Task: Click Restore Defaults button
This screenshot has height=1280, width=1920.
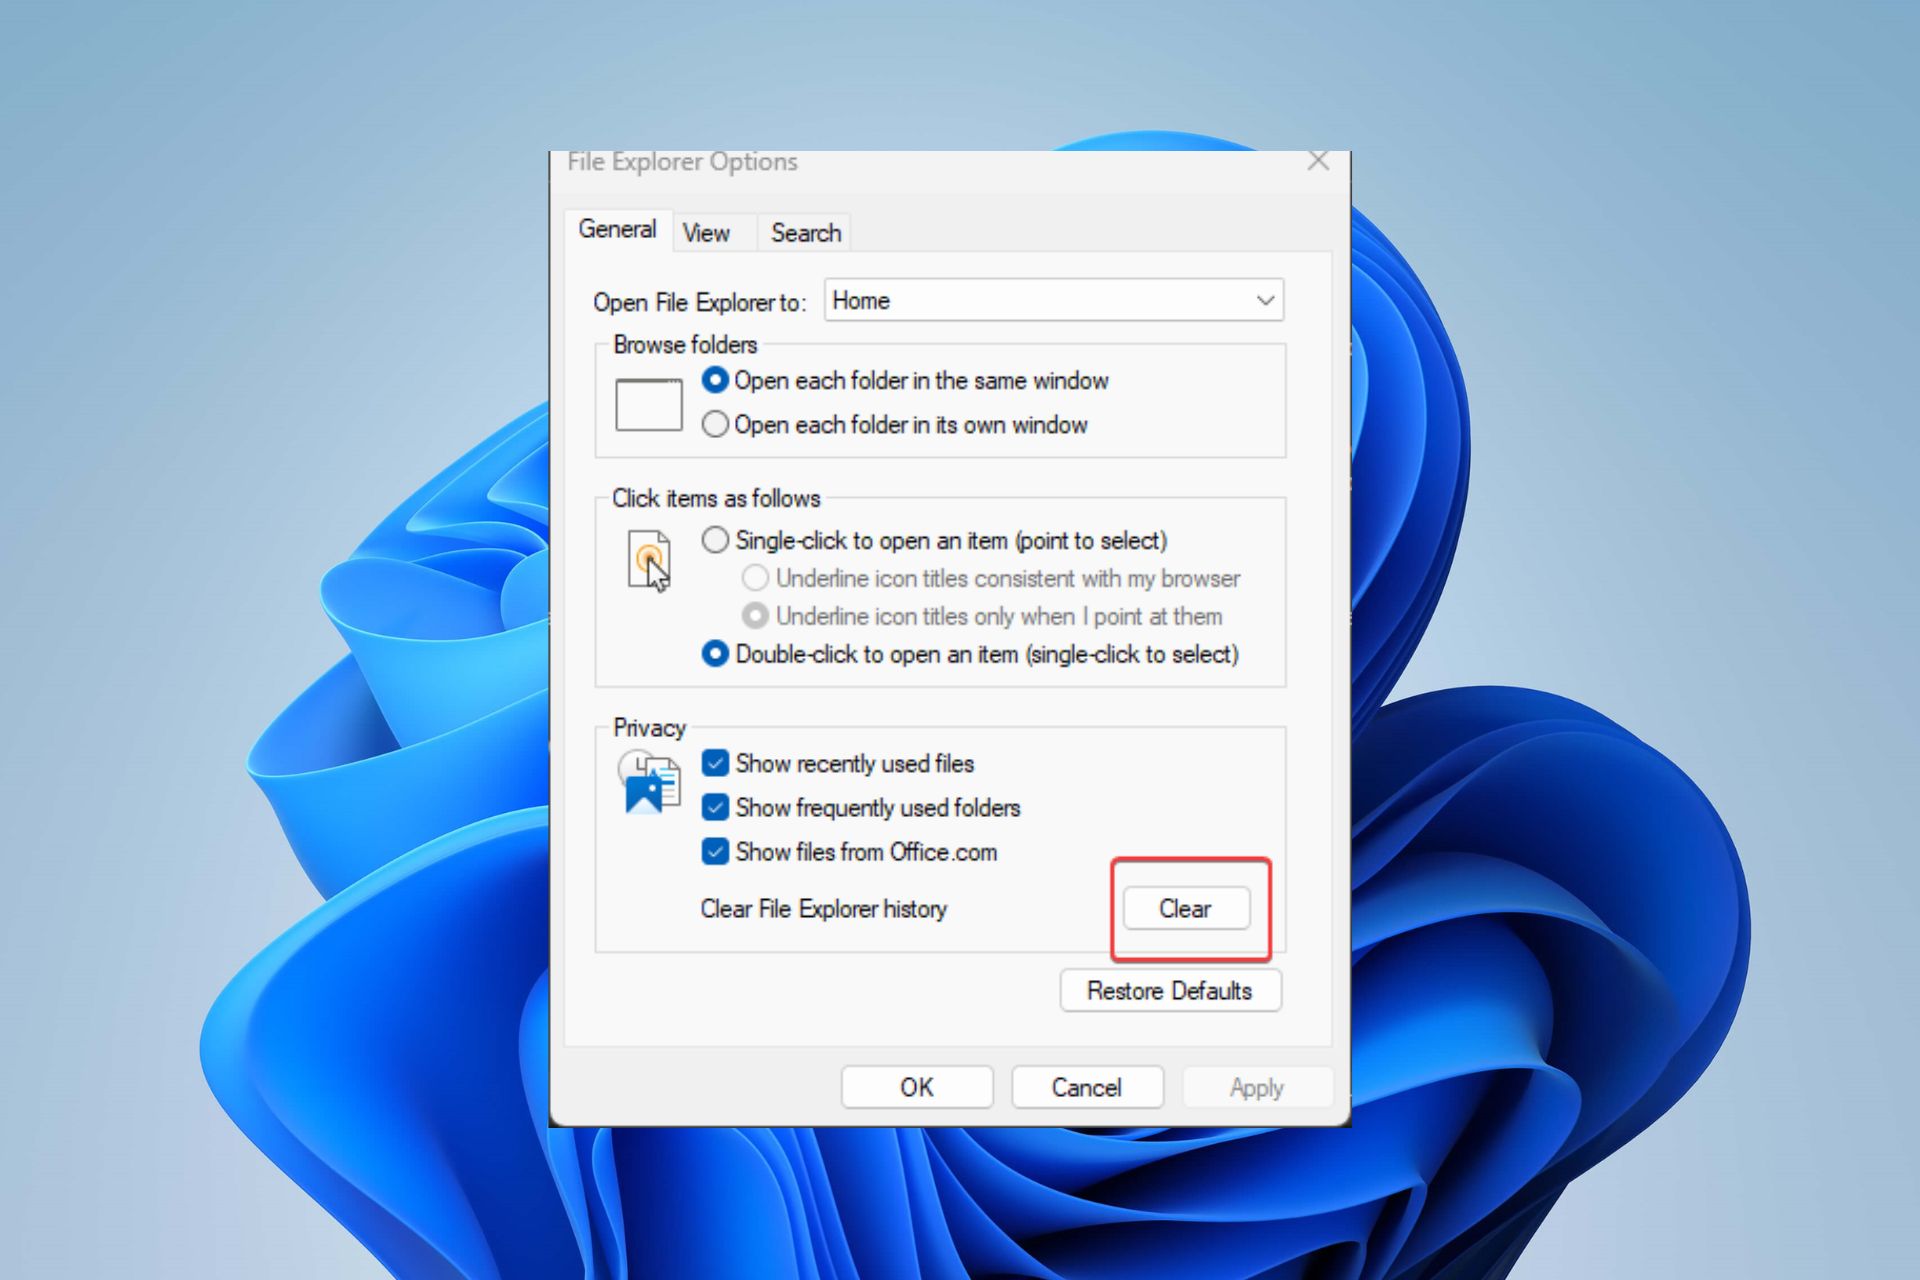Action: click(x=1170, y=991)
